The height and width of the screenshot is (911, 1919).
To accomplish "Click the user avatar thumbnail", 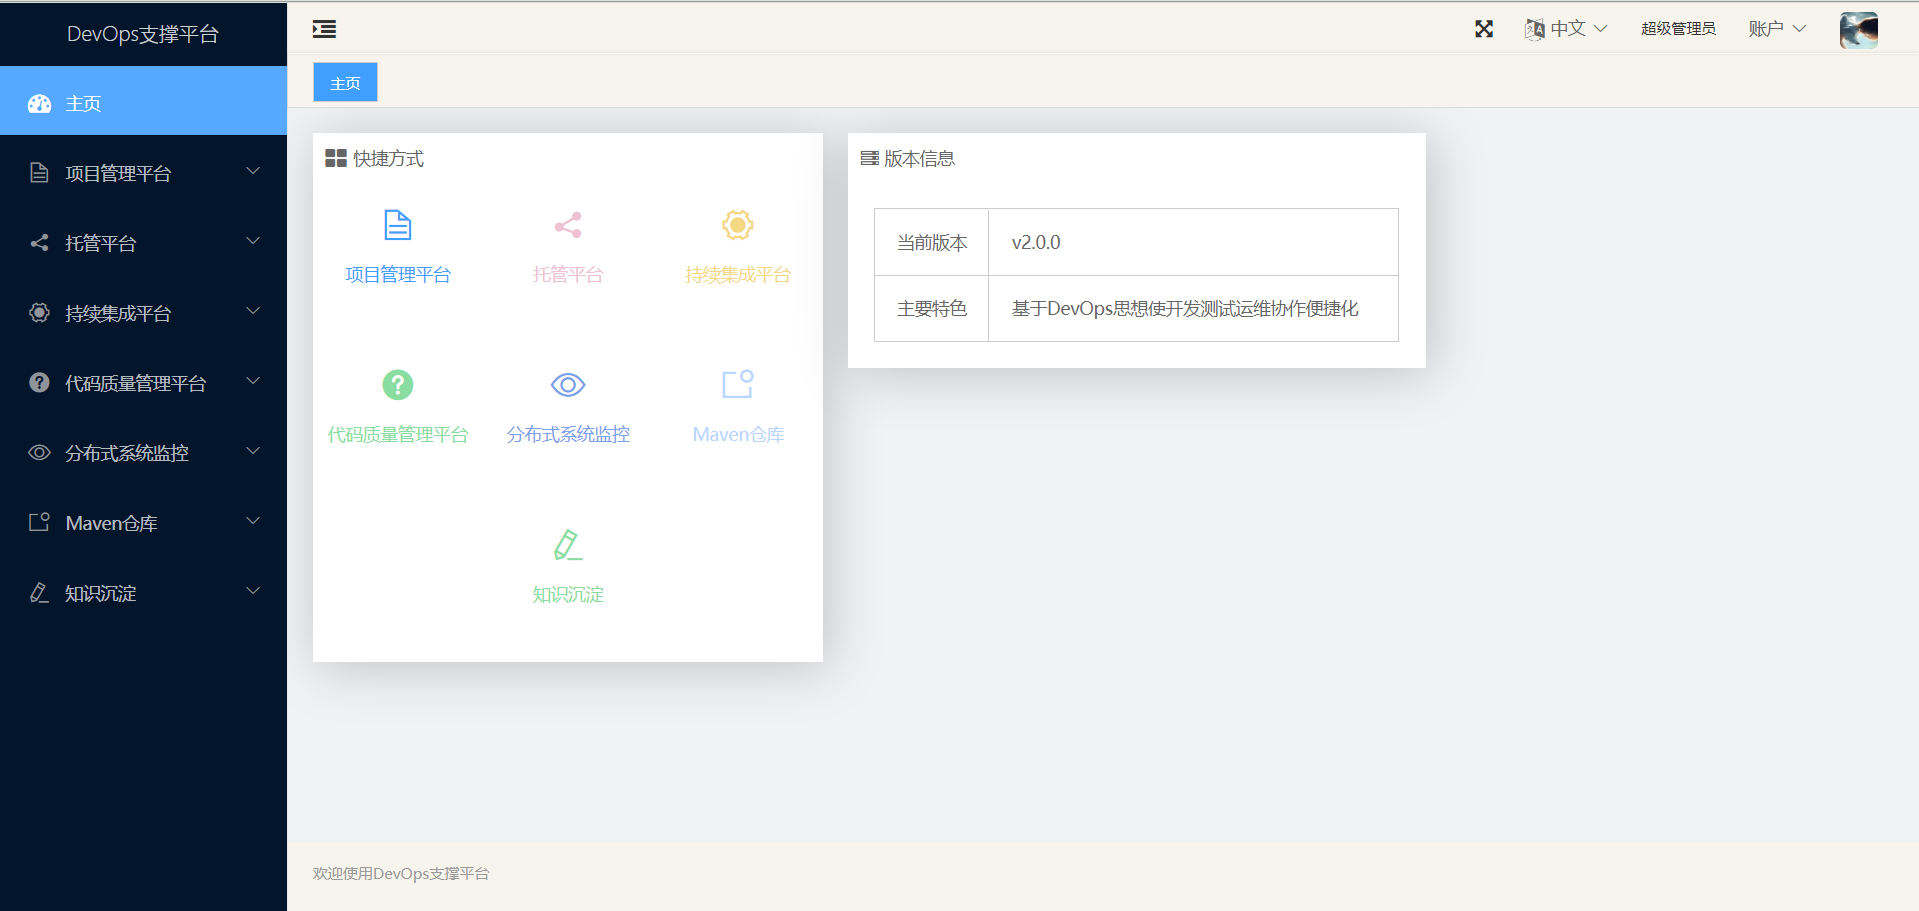I will coord(1858,30).
